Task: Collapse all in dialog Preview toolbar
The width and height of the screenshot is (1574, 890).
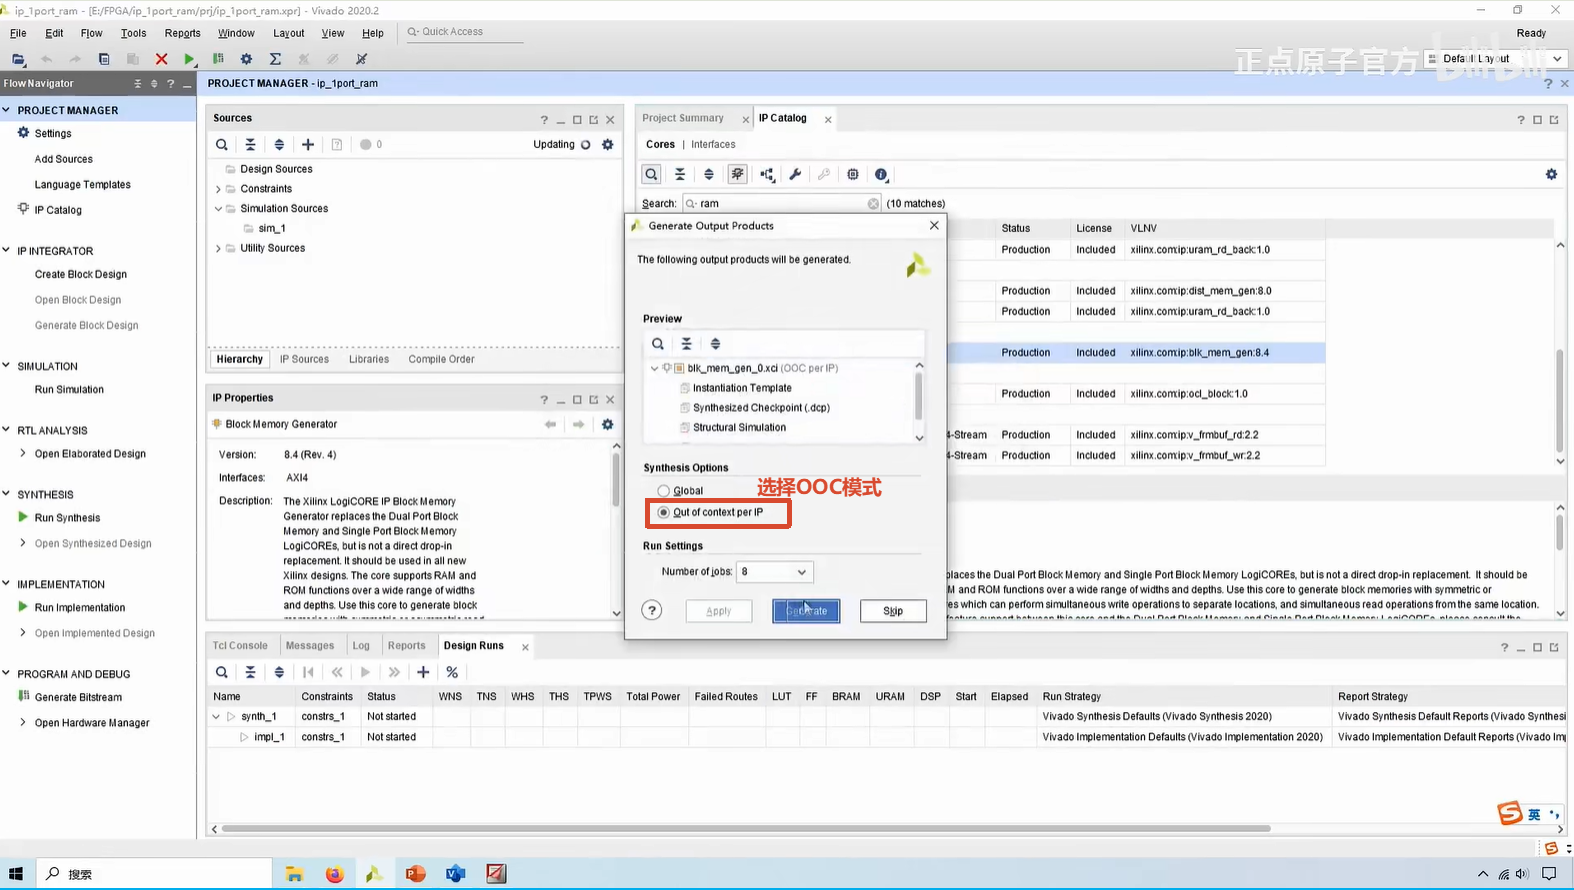Action: point(686,344)
